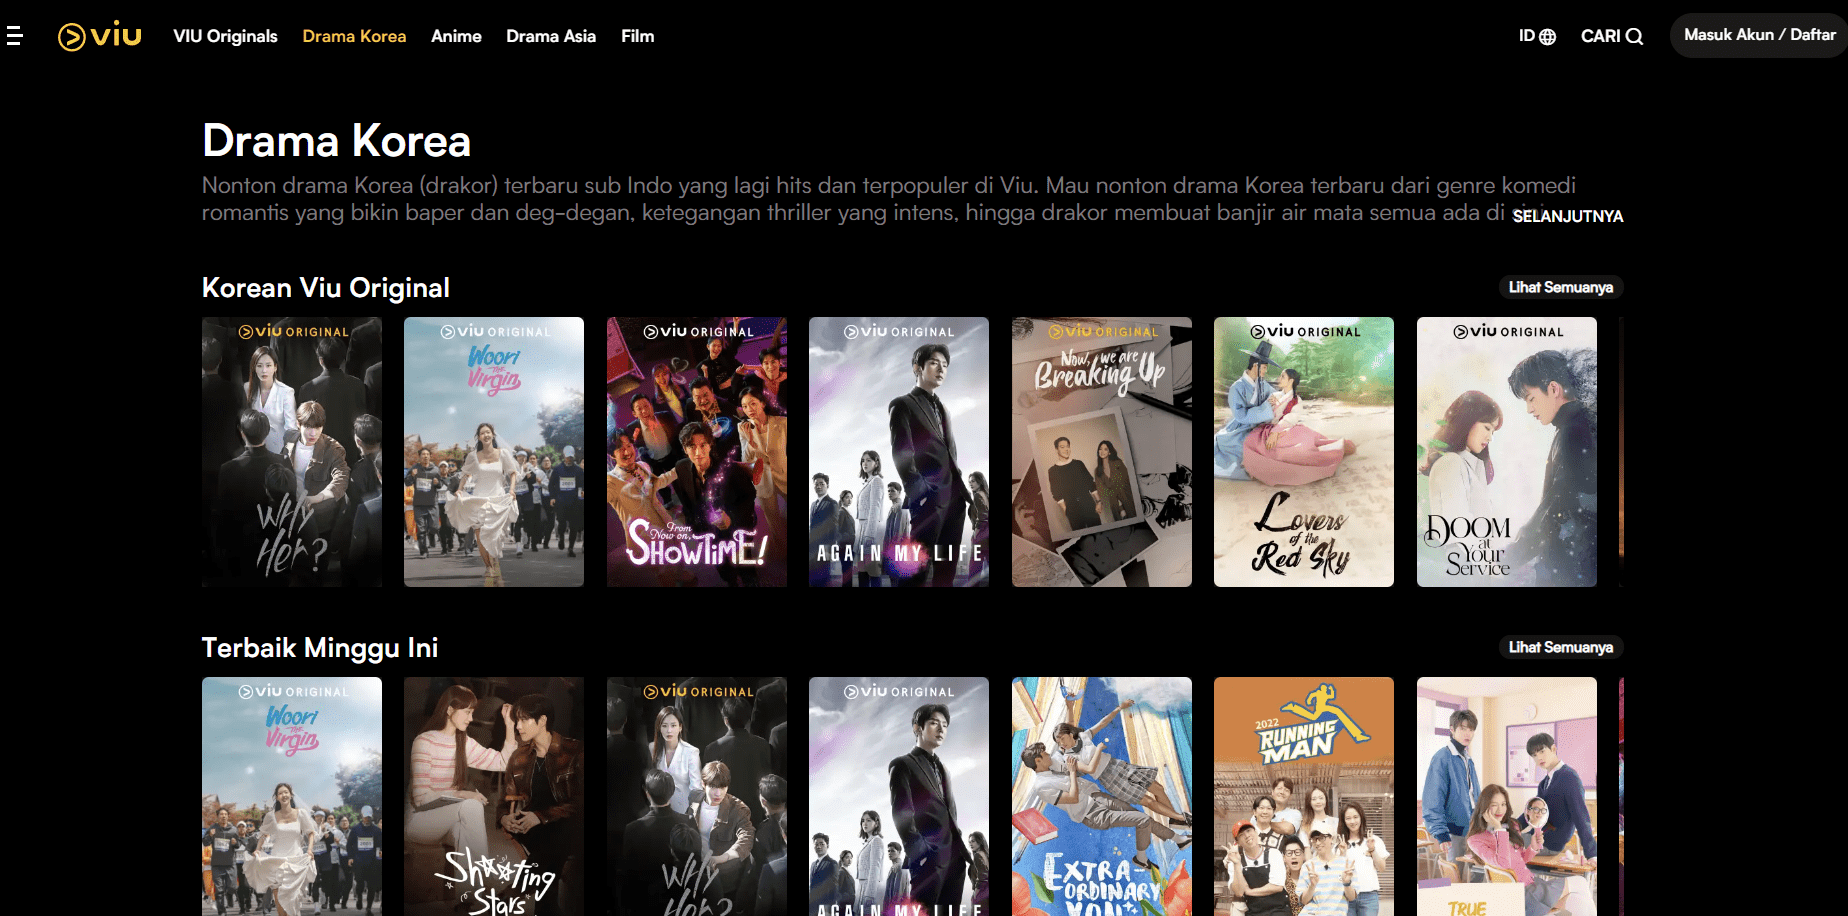Open Shooting Stars poster
Image resolution: width=1848 pixels, height=916 pixels.
[x=494, y=796]
